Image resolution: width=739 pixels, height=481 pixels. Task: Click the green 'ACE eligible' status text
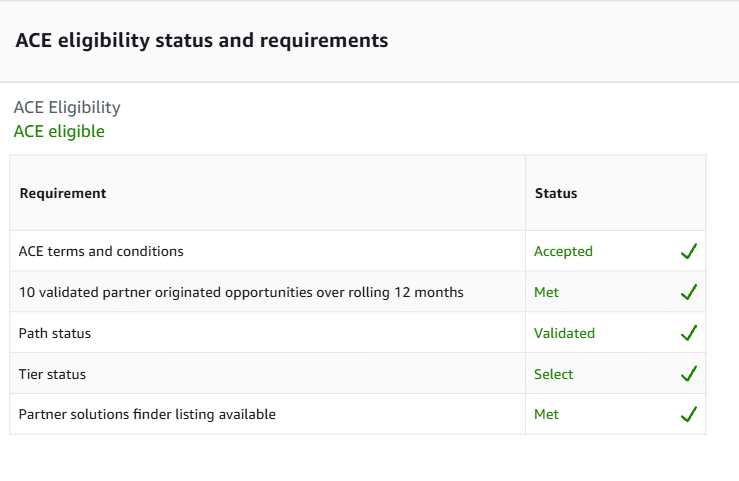(59, 131)
